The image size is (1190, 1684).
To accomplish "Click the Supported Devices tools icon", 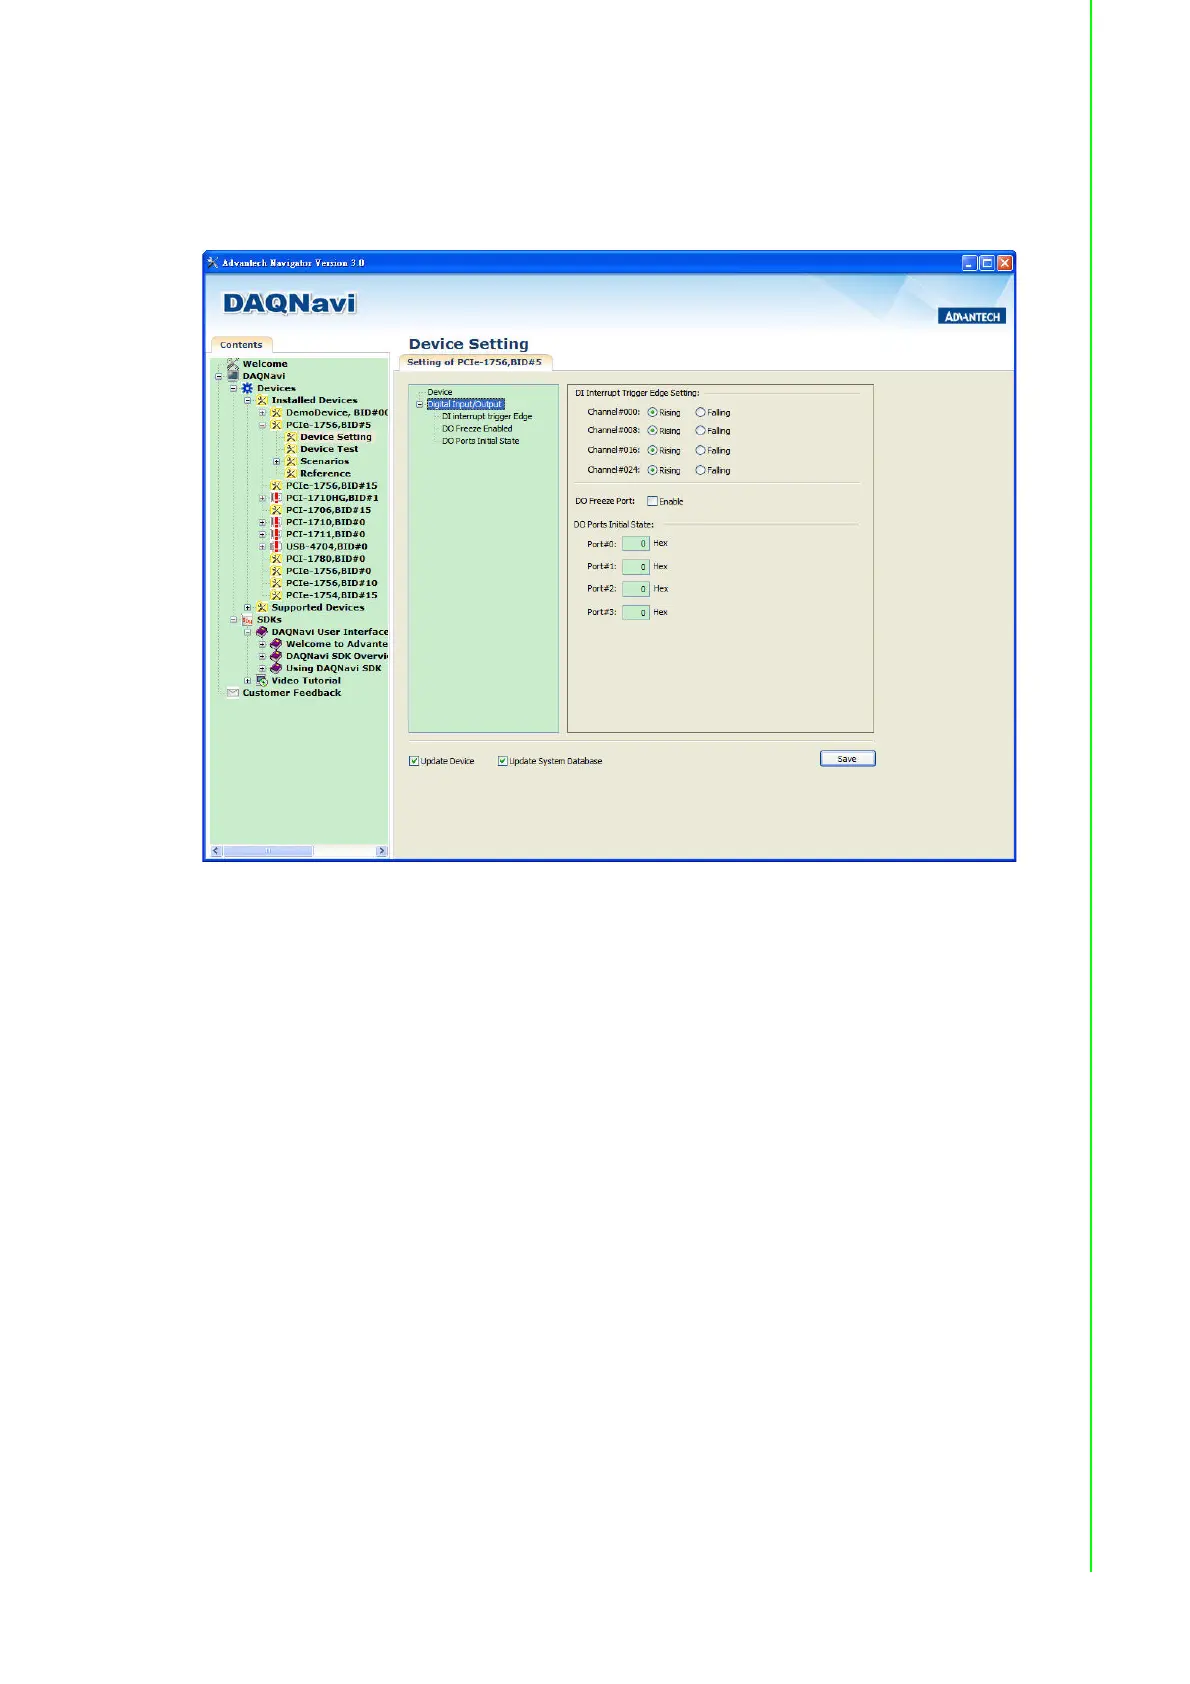I will point(262,607).
